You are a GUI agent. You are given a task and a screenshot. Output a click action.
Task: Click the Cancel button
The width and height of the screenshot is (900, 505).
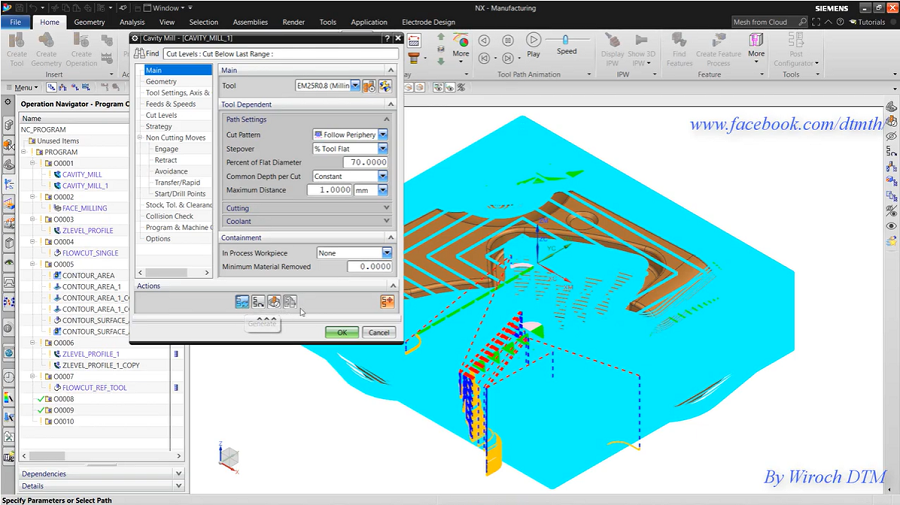[379, 332]
